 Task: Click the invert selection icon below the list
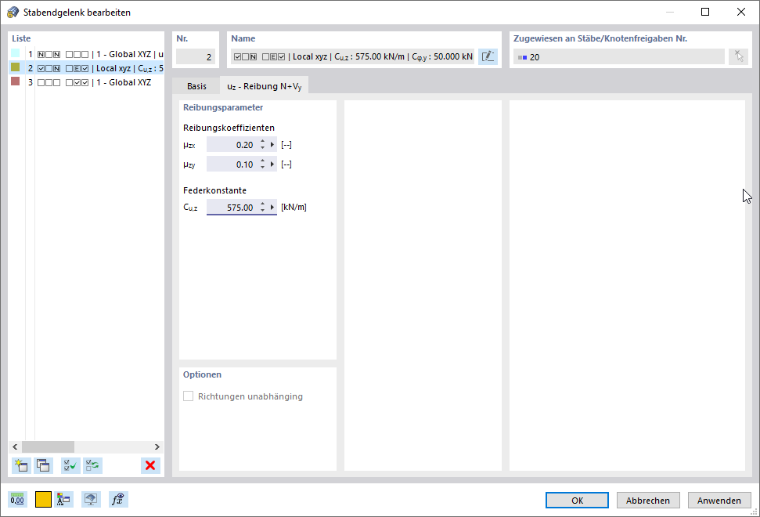point(92,466)
